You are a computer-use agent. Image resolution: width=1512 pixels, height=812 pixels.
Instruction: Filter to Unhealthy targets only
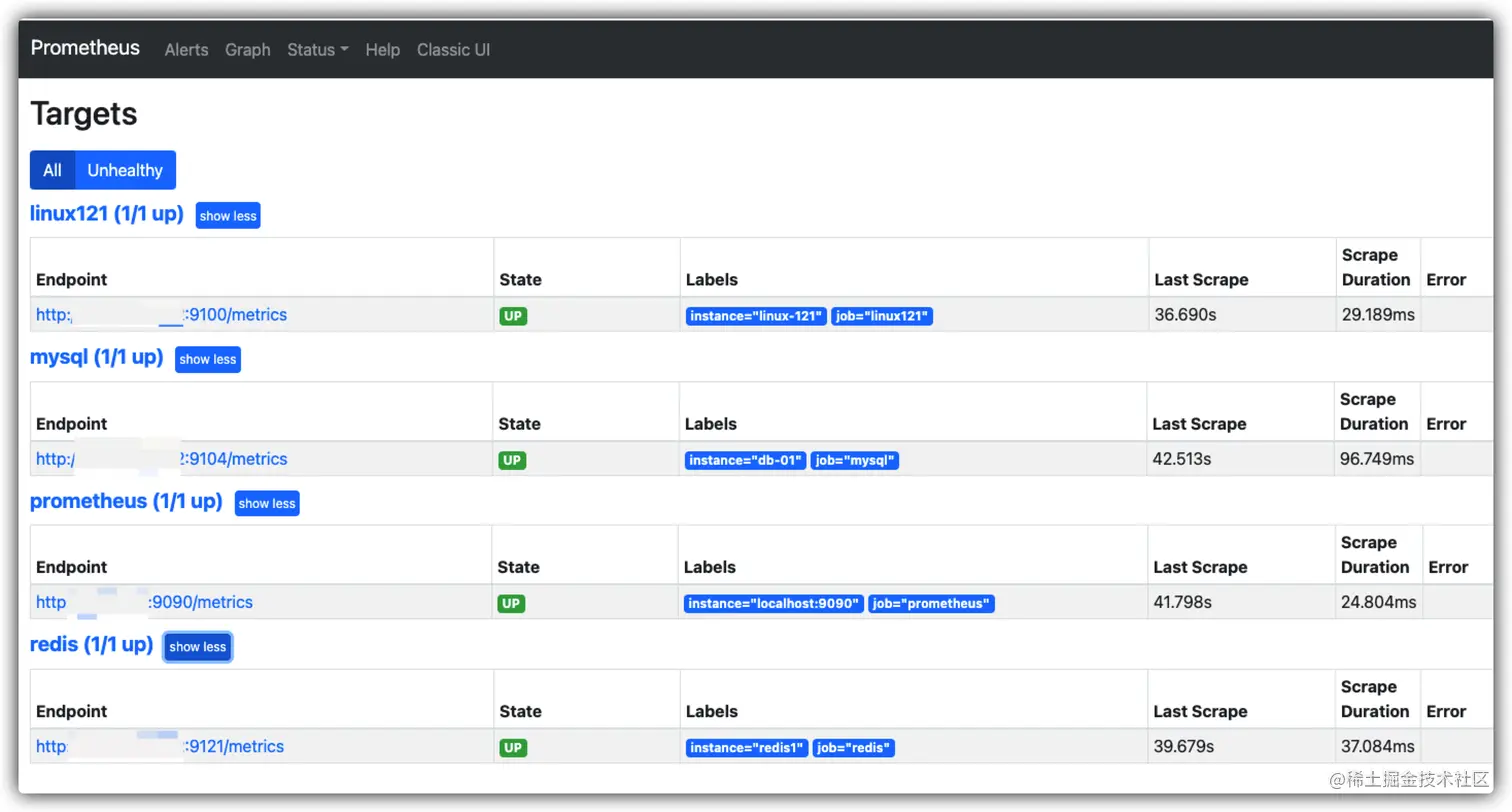125,170
